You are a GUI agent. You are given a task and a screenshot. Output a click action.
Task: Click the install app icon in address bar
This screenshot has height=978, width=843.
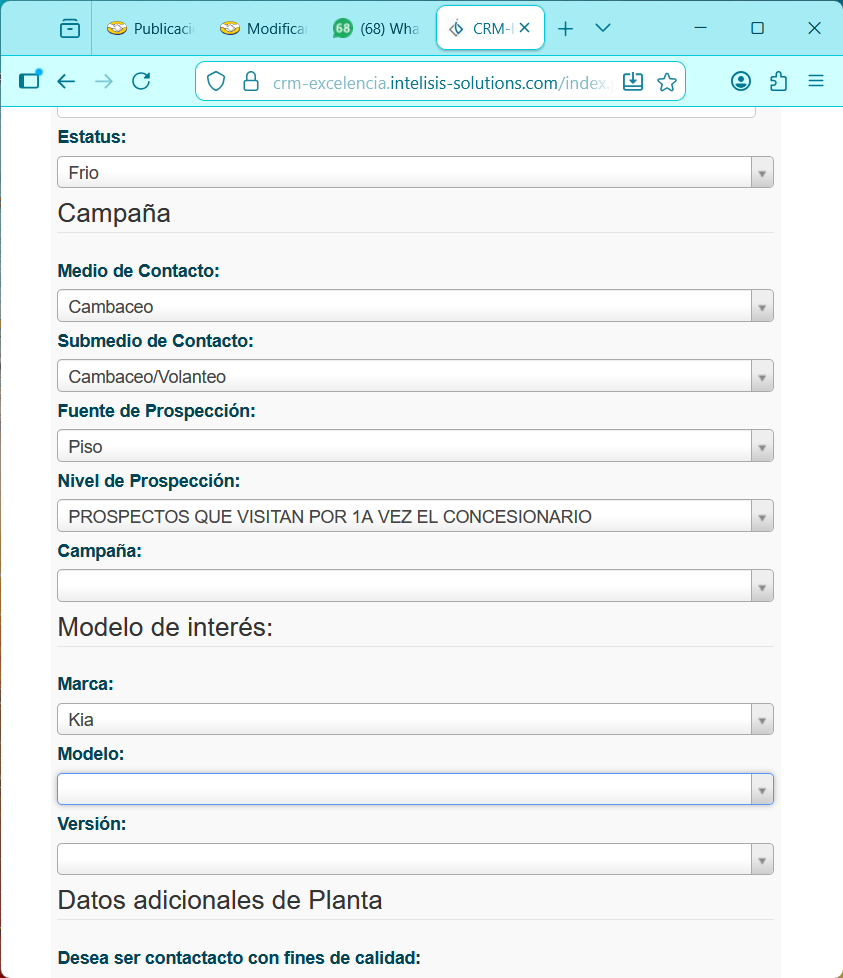click(x=632, y=82)
